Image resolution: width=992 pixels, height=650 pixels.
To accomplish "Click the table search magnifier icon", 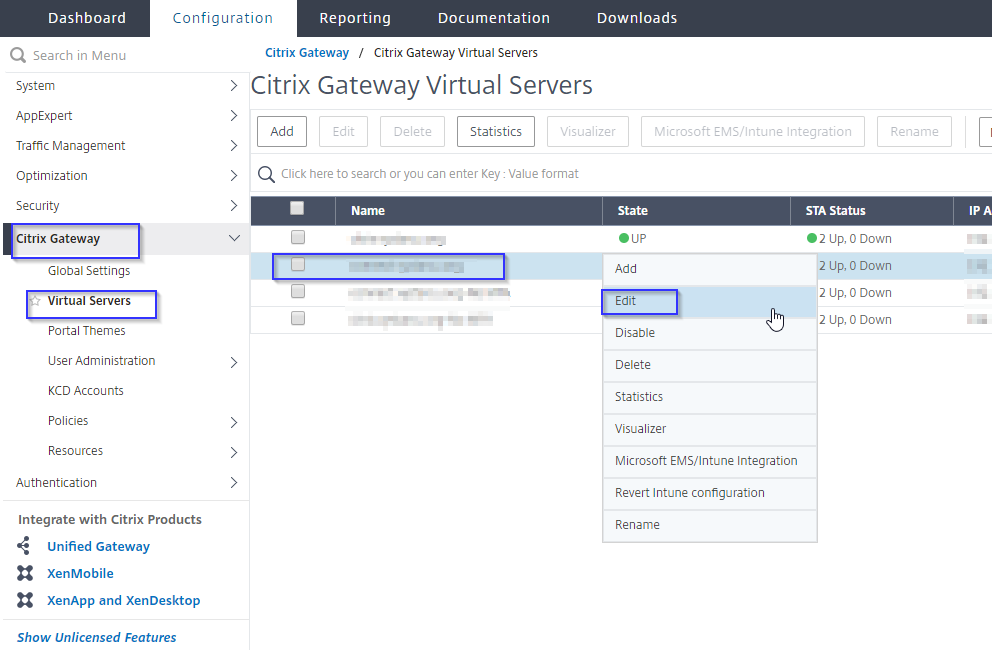I will pyautogui.click(x=266, y=175).
